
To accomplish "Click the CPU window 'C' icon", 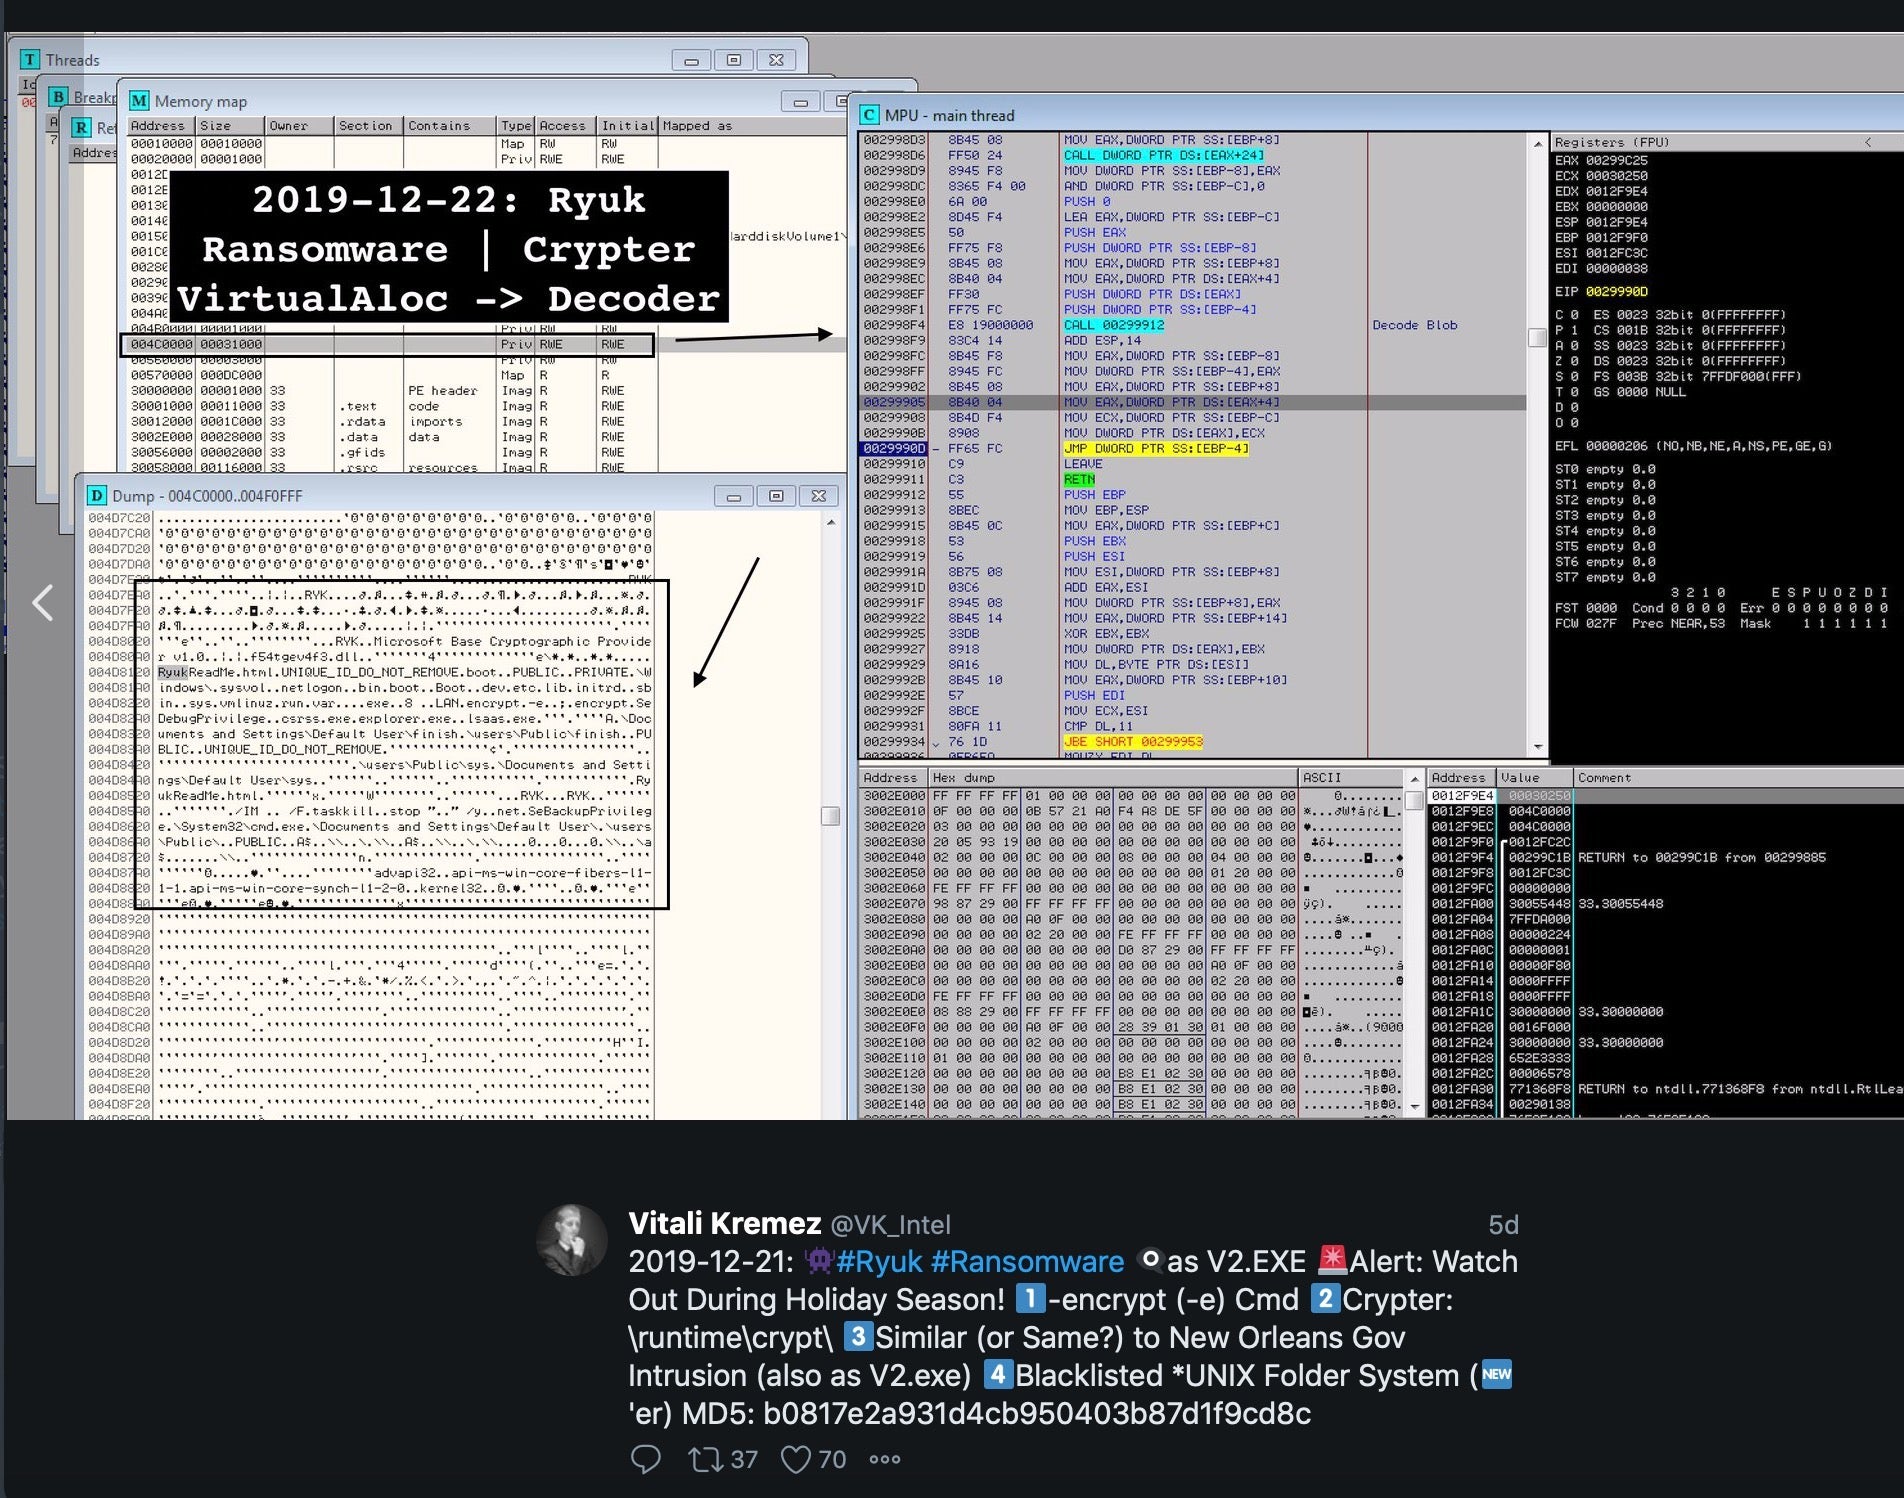I will coord(869,115).
